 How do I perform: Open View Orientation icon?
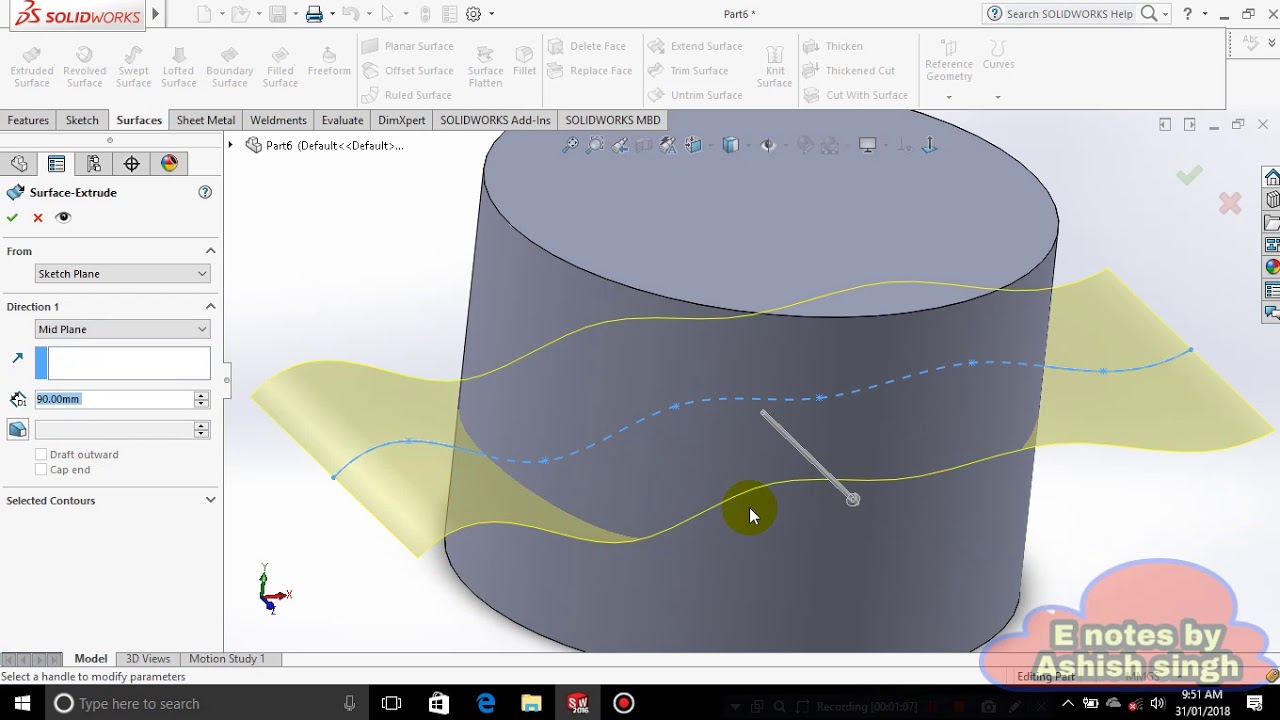pyautogui.click(x=694, y=145)
